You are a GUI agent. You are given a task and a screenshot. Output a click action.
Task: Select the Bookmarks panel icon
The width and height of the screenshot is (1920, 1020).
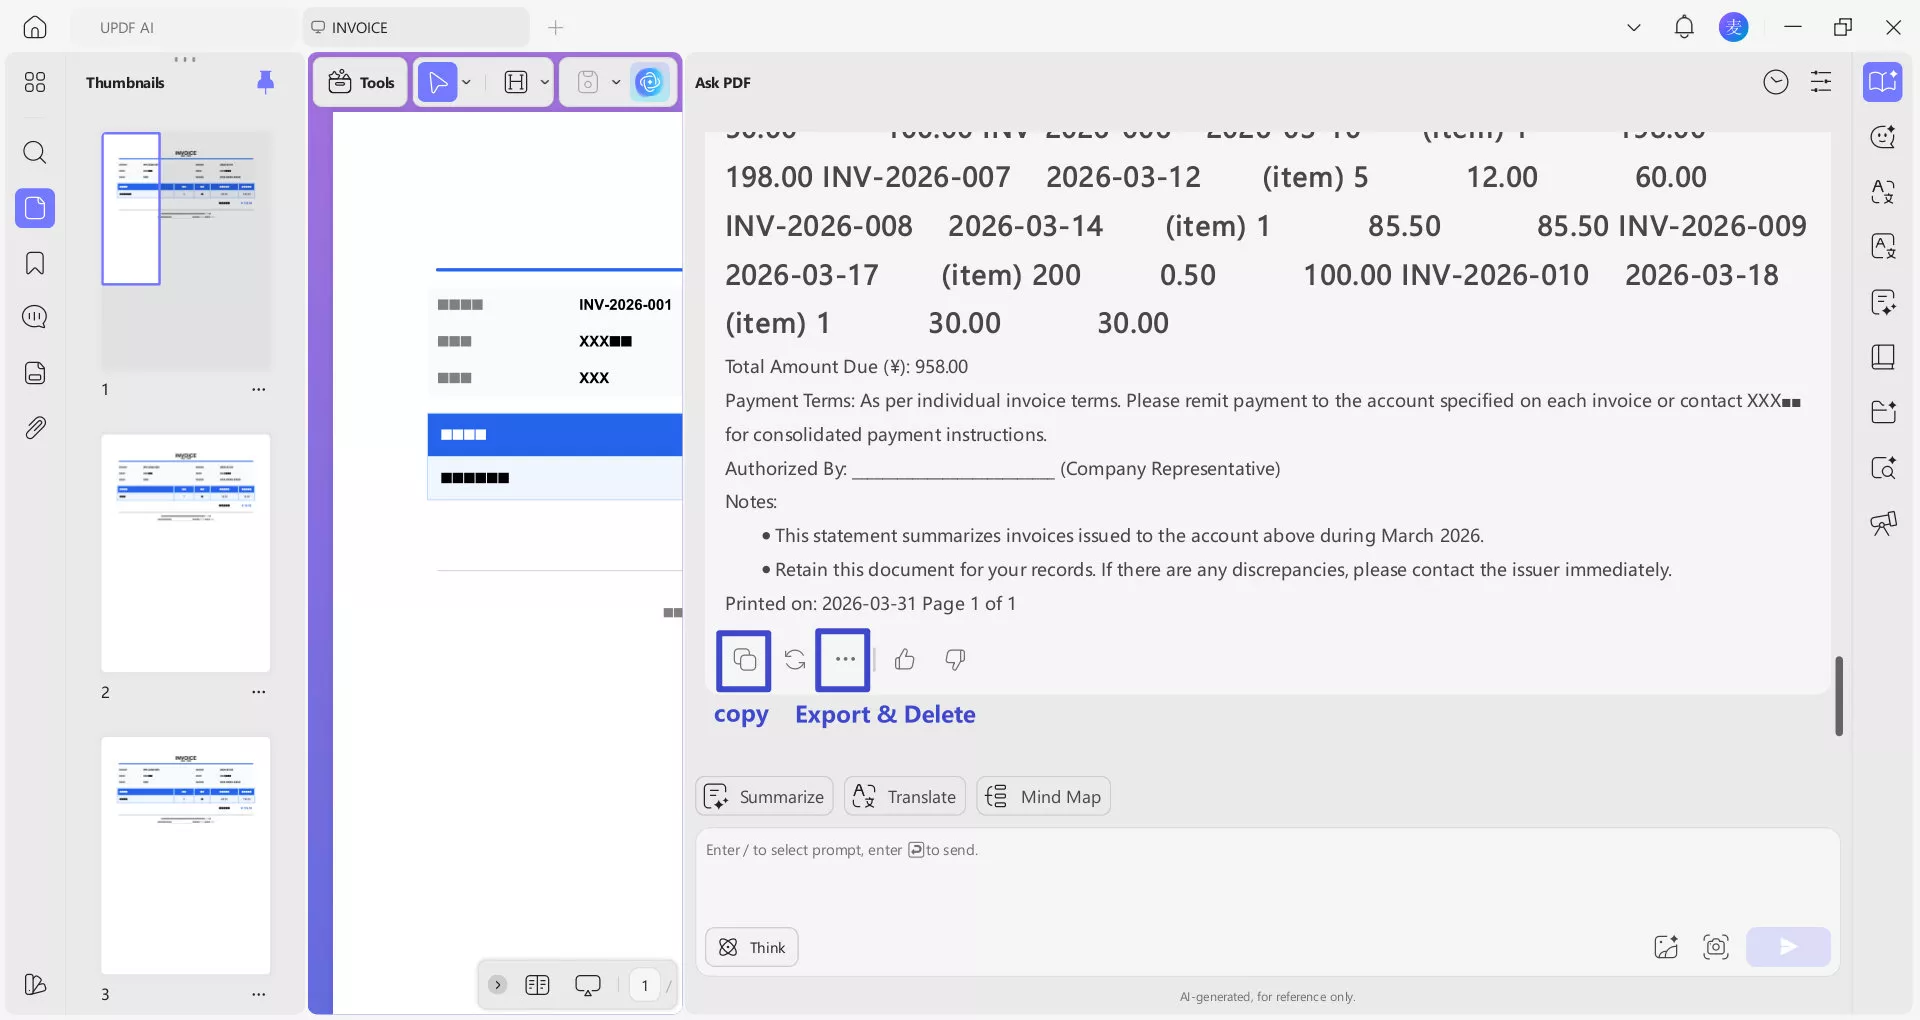35,263
